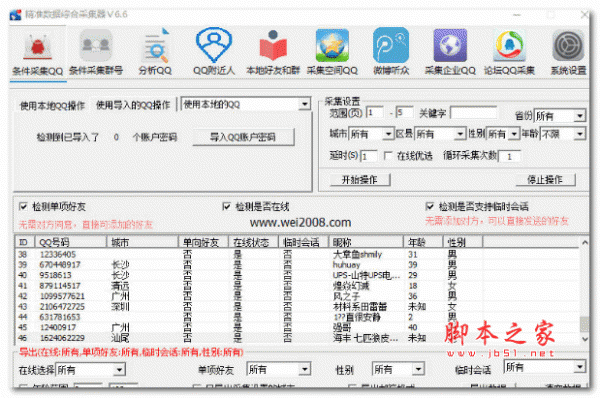Open the 在线选择 dropdown

click(x=90, y=370)
